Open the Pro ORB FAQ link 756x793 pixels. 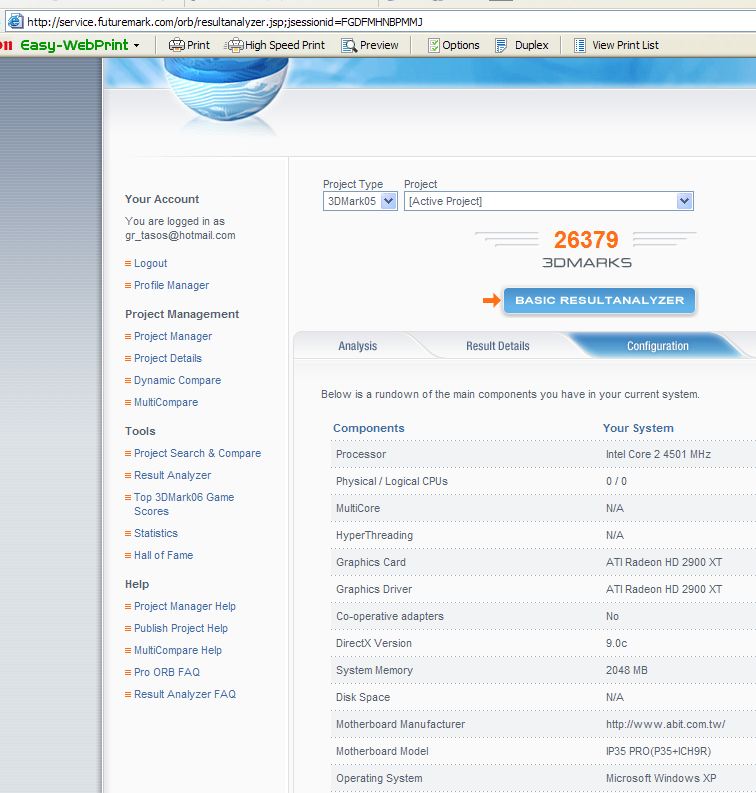[x=167, y=672]
